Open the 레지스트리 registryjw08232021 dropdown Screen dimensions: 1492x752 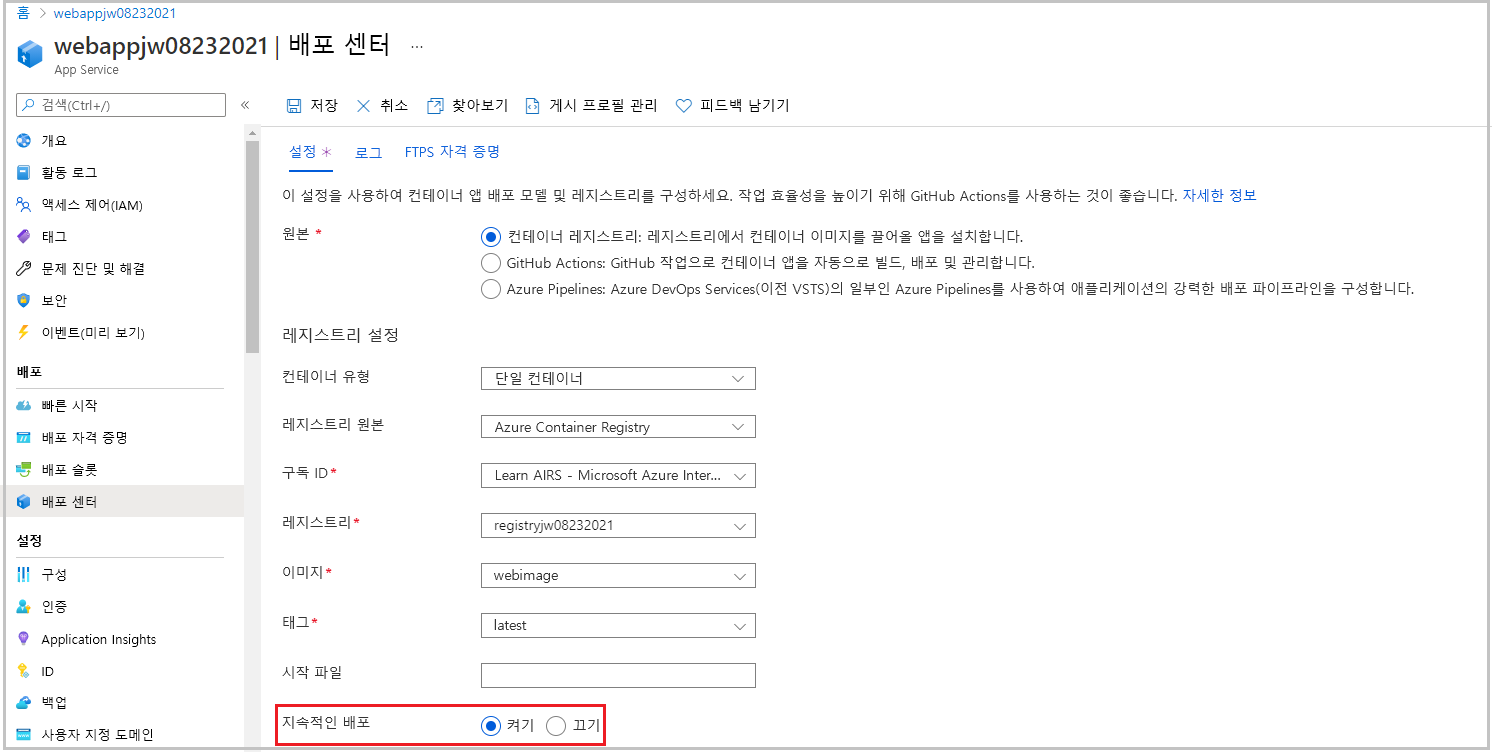point(618,525)
